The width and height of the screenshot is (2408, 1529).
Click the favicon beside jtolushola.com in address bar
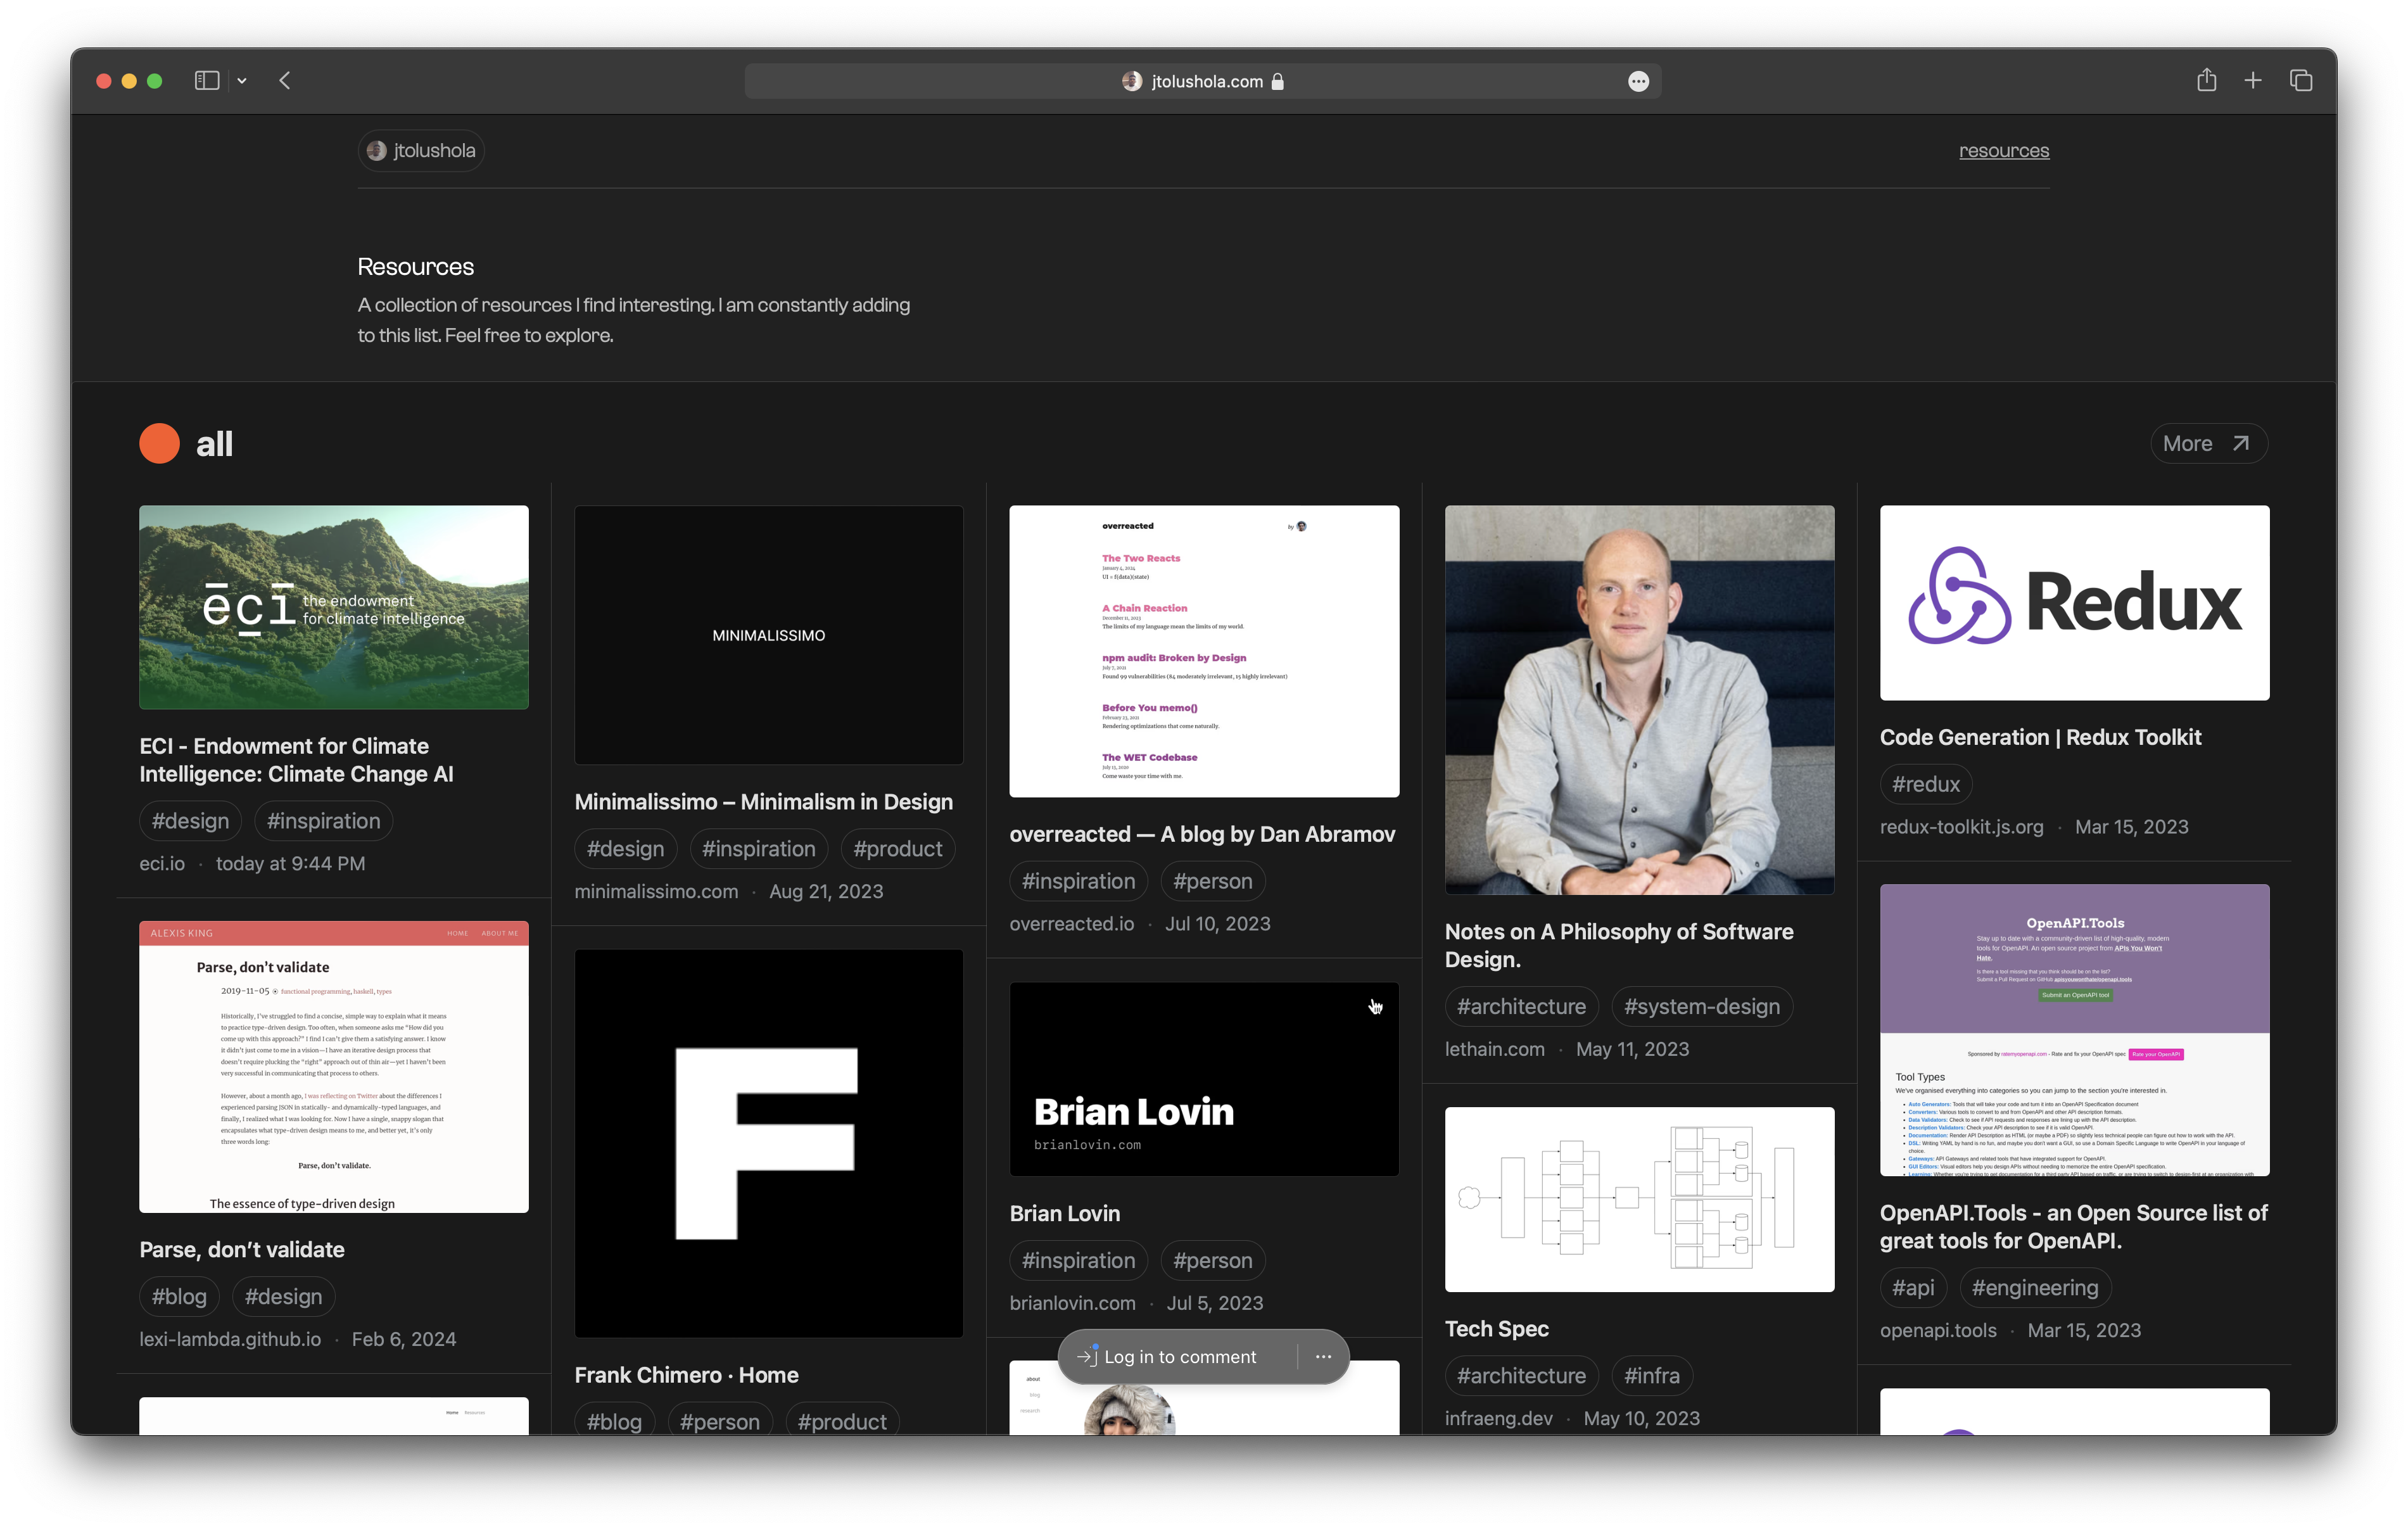1132,82
